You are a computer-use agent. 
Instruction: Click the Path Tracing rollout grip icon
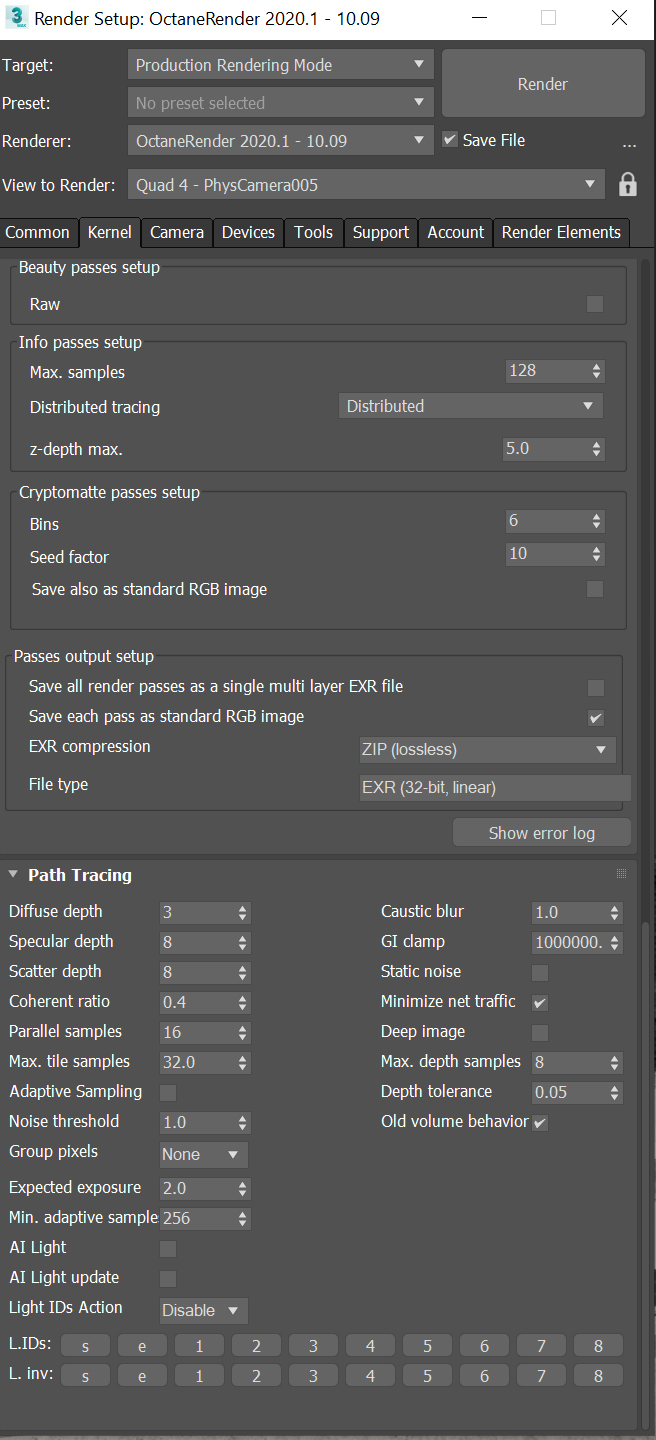(621, 874)
